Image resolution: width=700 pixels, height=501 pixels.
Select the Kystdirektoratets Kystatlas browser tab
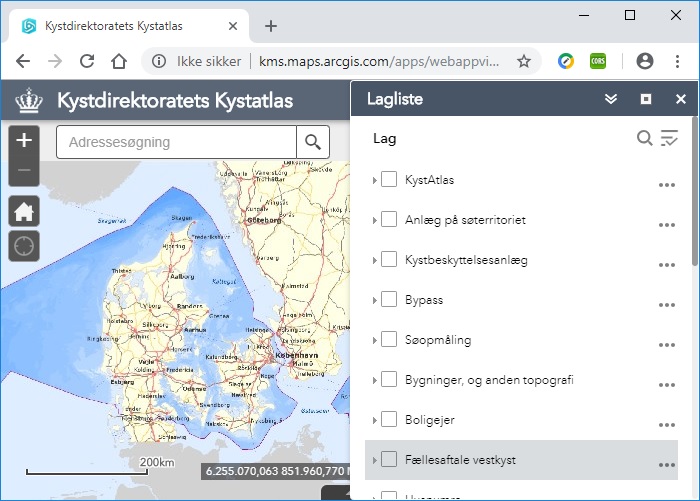(x=129, y=26)
